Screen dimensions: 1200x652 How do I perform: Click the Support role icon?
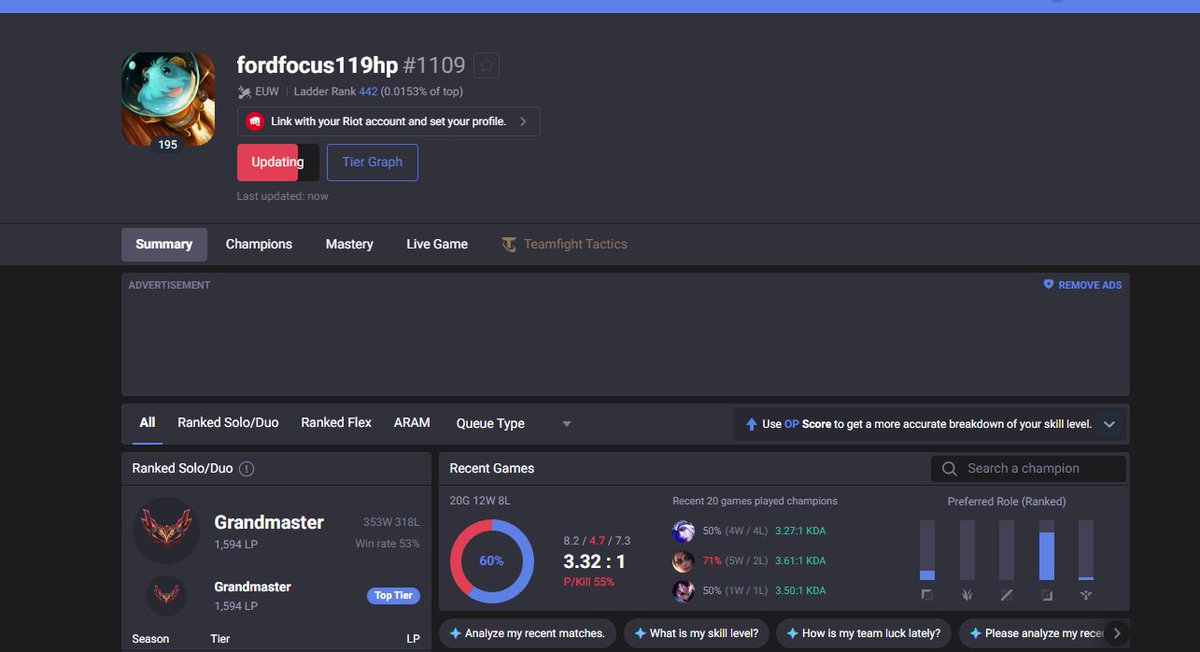(x=1086, y=595)
